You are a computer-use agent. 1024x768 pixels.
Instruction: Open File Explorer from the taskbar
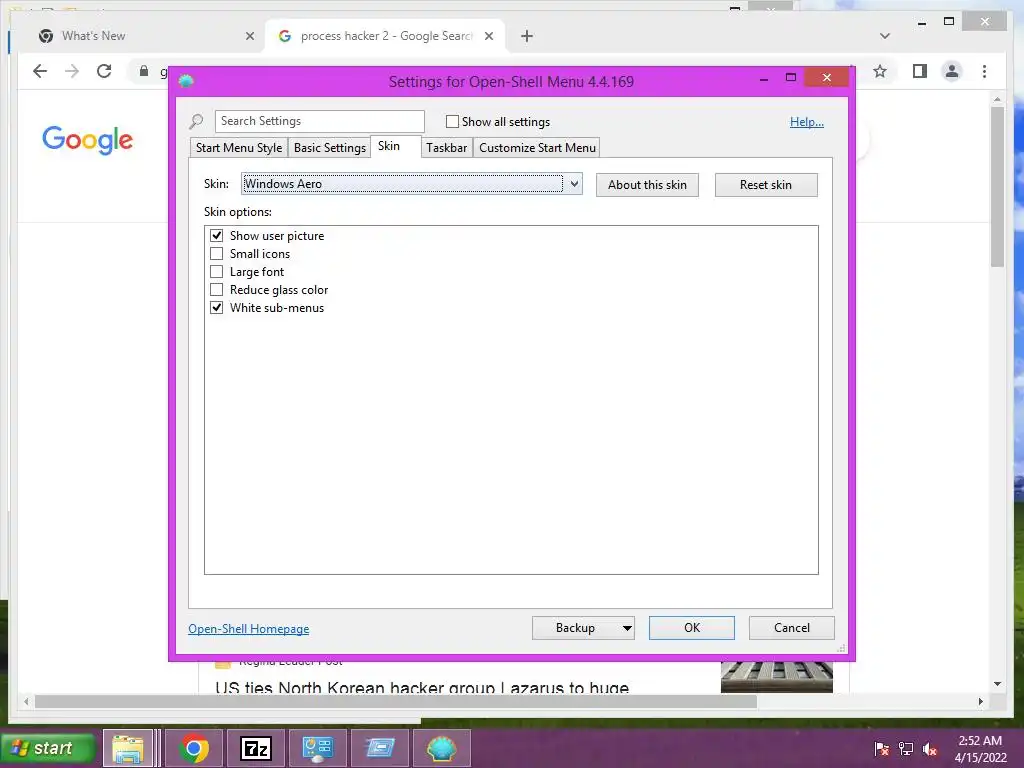pyautogui.click(x=128, y=748)
